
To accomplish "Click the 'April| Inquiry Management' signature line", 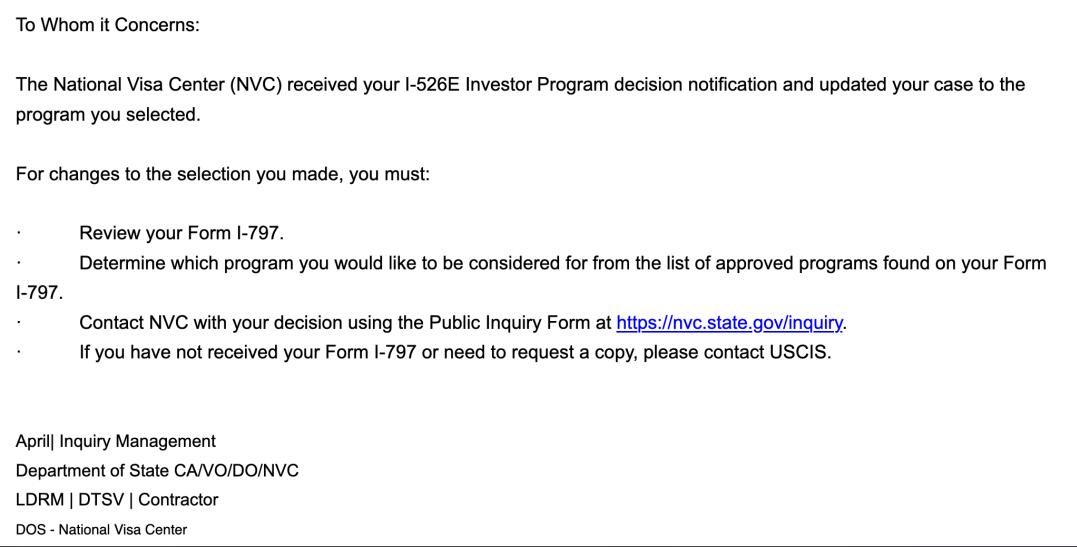I will tap(115, 441).
